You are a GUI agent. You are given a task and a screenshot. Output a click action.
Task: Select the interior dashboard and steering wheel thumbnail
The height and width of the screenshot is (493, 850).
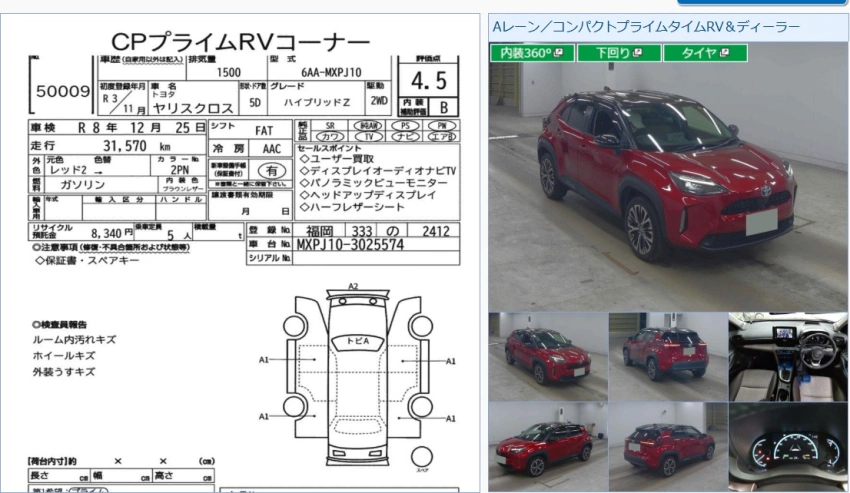788,356
